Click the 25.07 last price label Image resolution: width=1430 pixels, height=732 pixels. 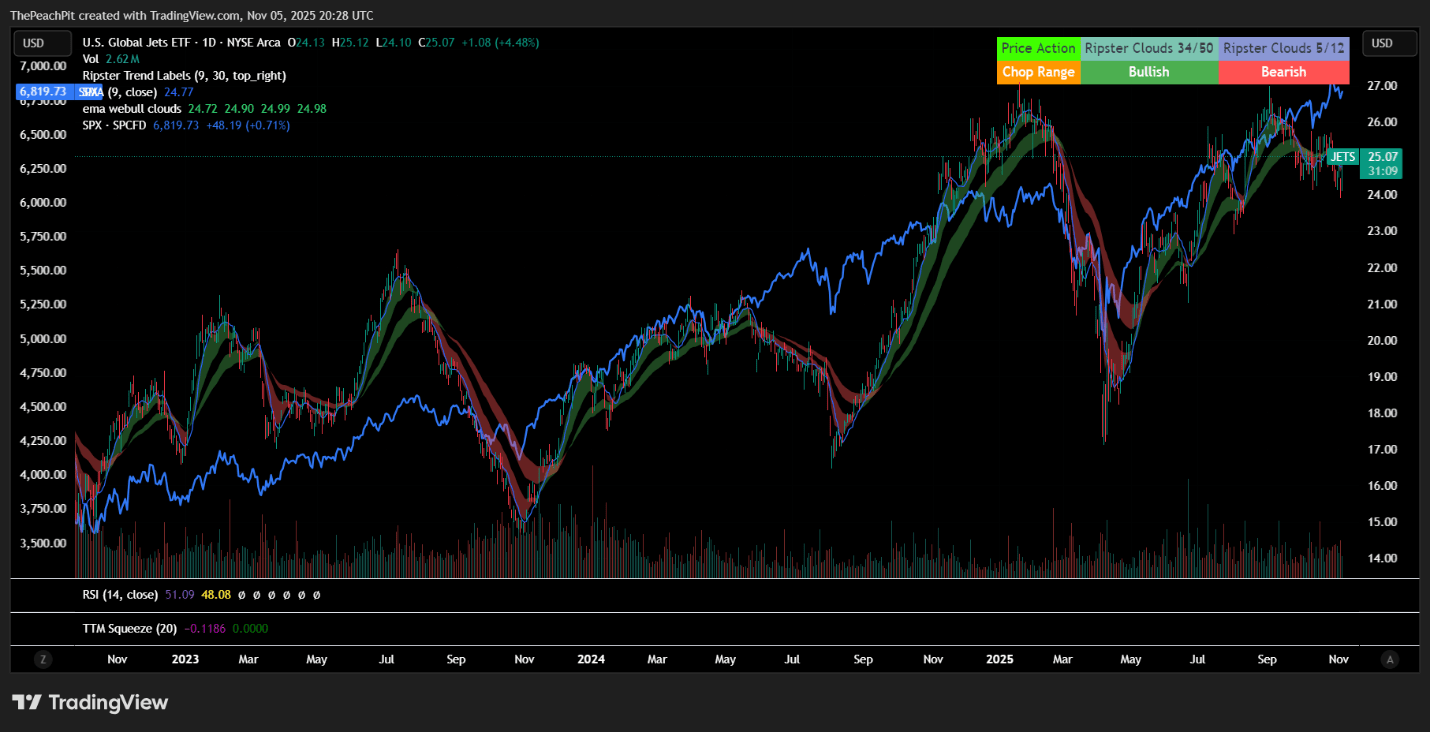tap(1382, 157)
